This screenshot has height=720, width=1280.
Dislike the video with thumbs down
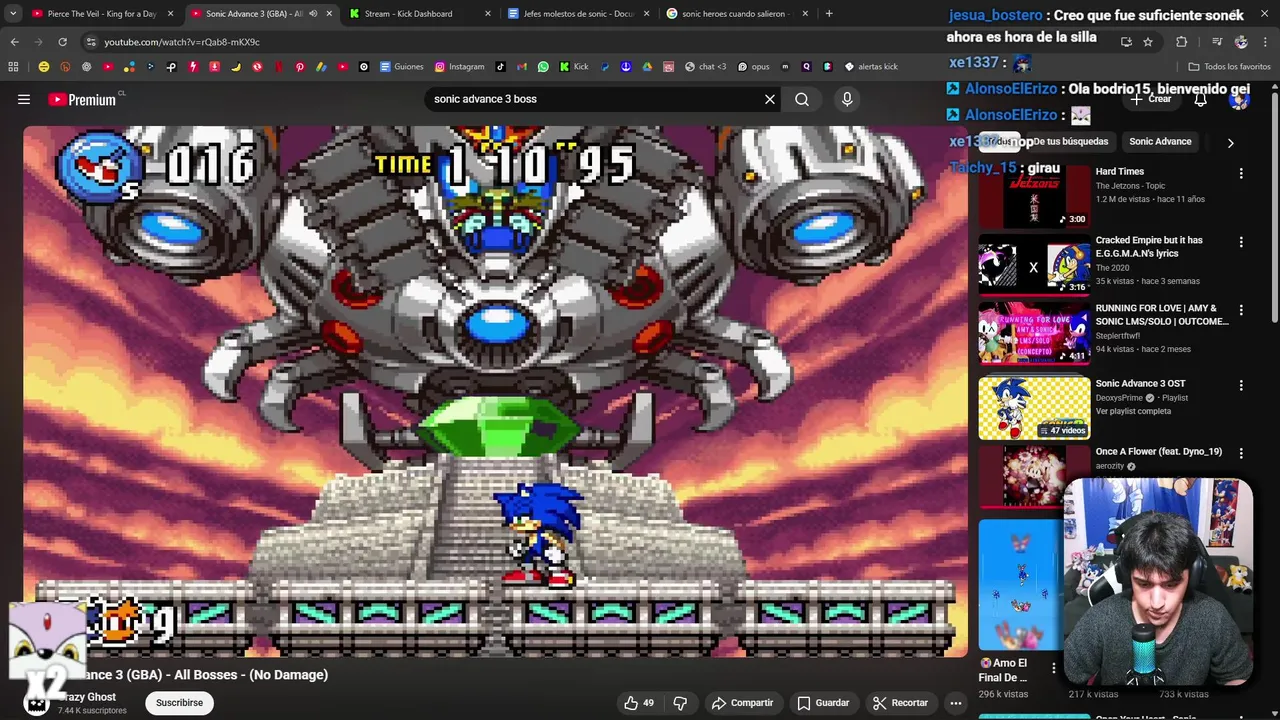[x=680, y=703]
